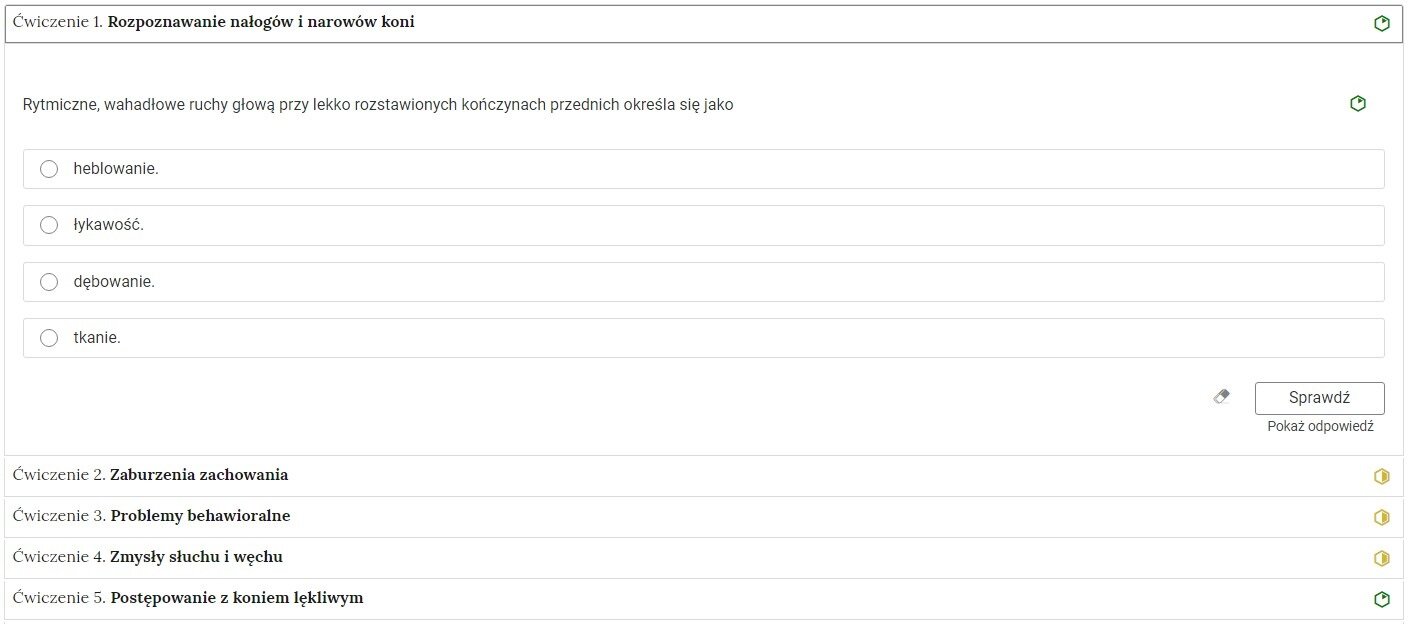The image size is (1409, 624).
Task: Collapse Ćwiczenie 1 Rozpoznawanie nałogów section
Action: [x=260, y=23]
